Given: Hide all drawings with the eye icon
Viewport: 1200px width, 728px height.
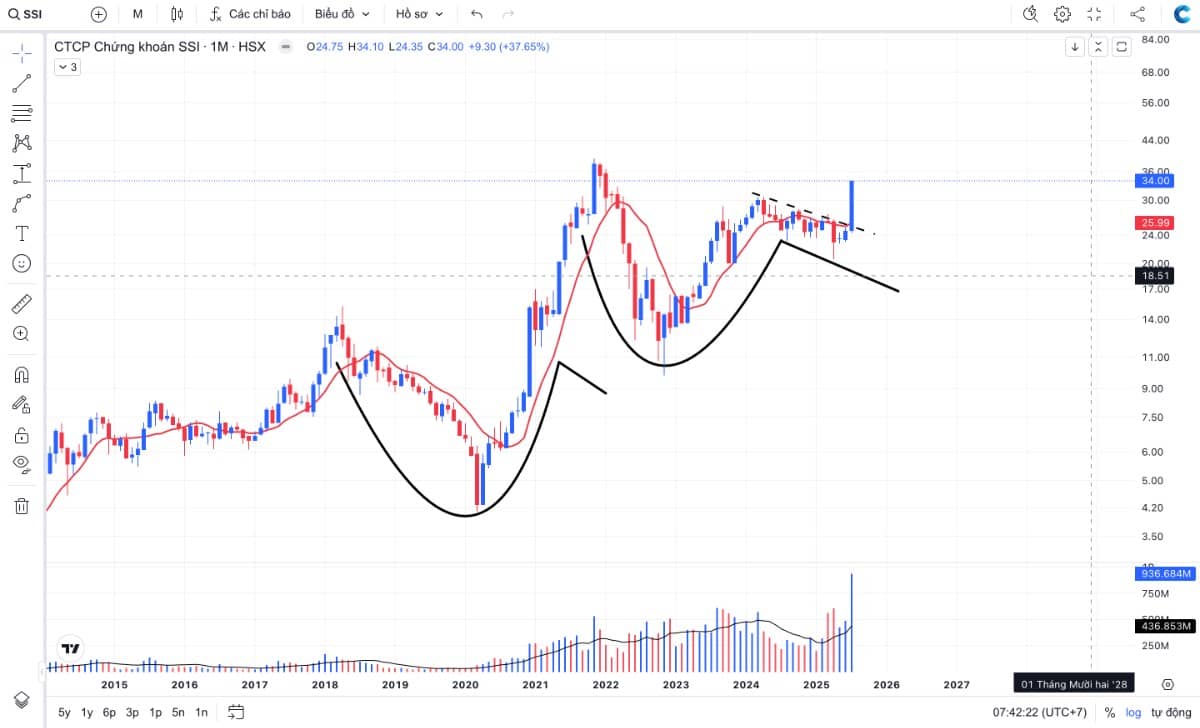Looking at the screenshot, I should 21,464.
